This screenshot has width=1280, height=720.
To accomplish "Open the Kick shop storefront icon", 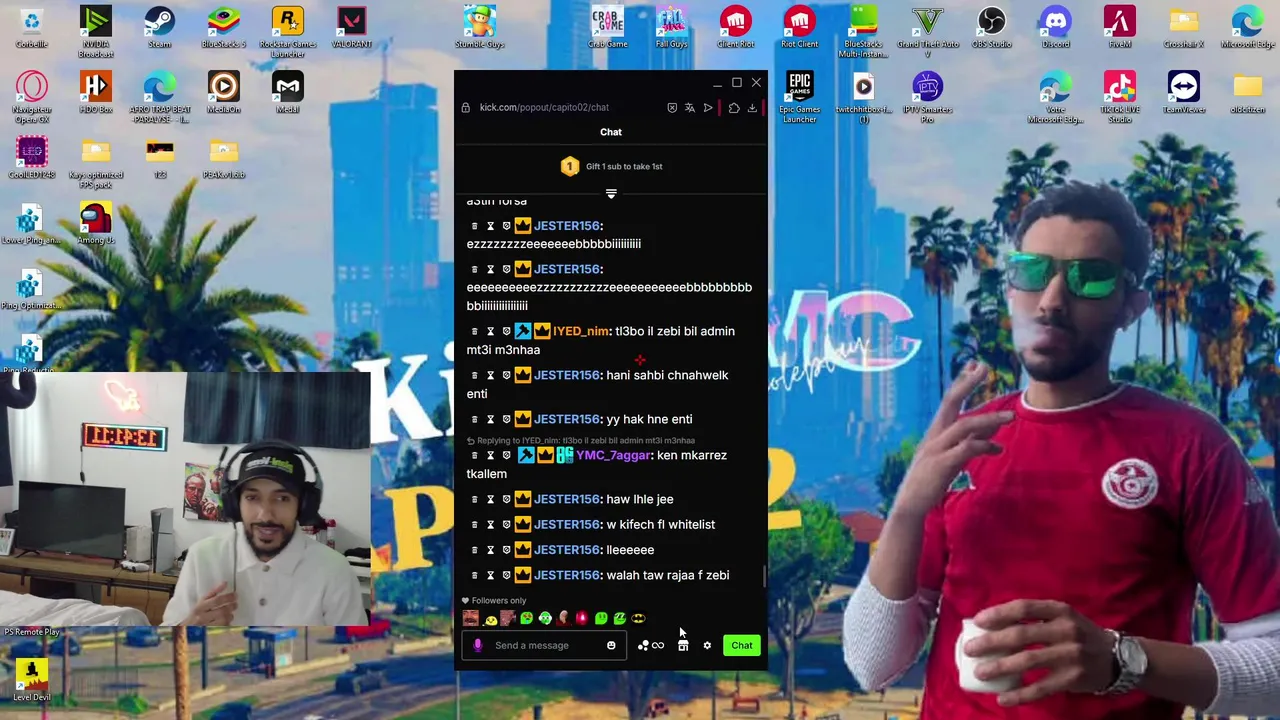I will 683,645.
